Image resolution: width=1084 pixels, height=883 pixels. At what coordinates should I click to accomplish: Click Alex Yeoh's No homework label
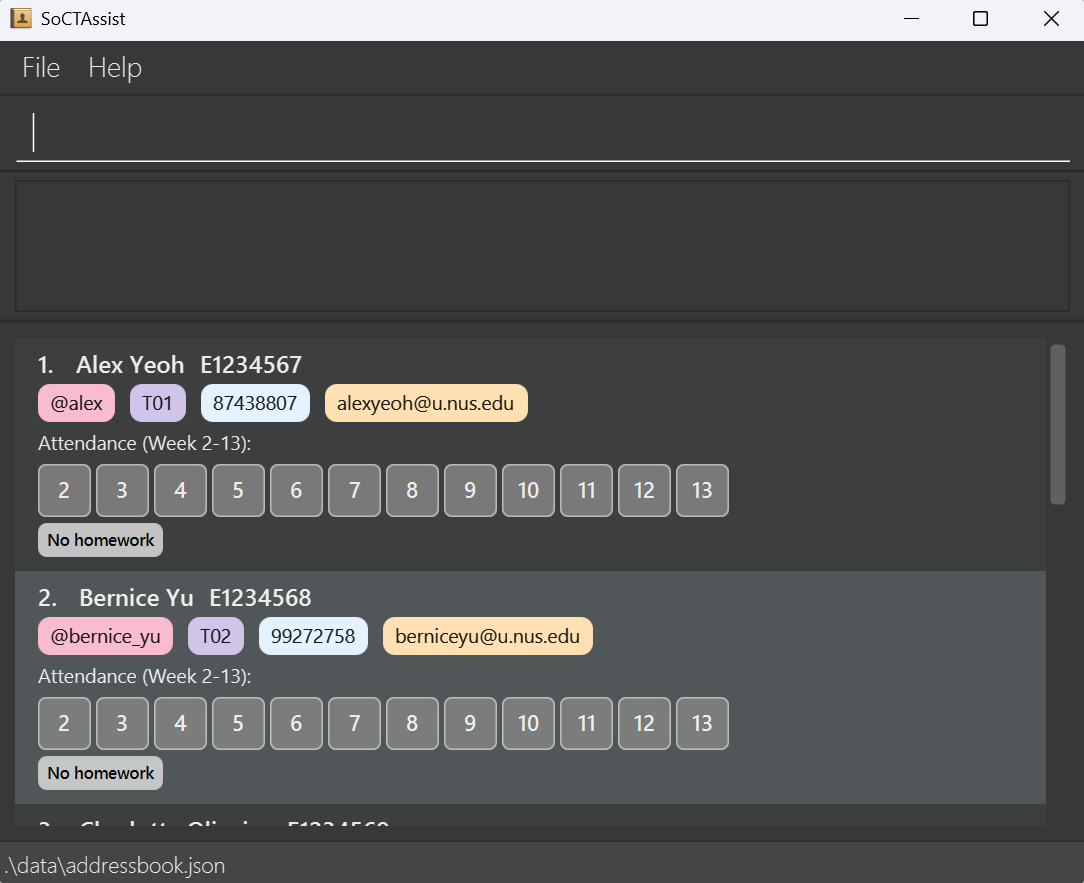101,540
